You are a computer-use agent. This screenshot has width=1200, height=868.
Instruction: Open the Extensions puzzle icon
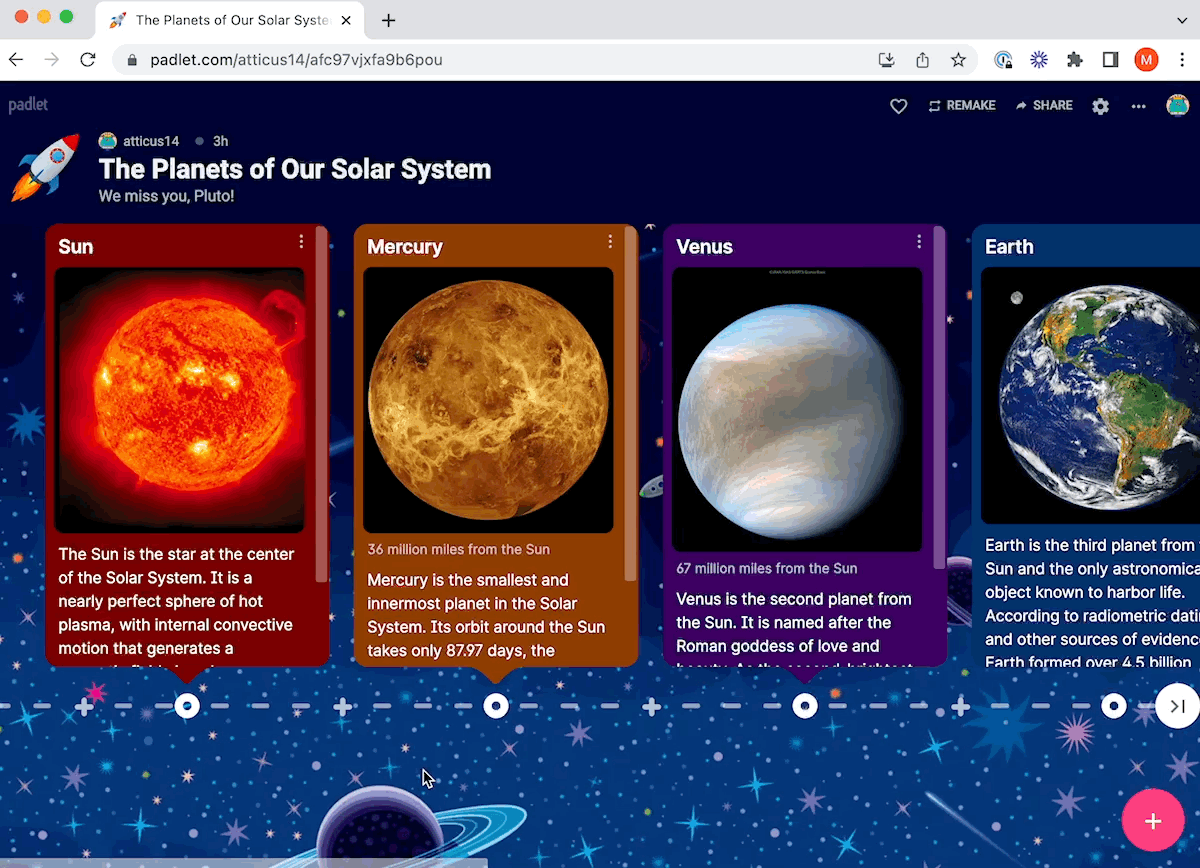(x=1075, y=60)
